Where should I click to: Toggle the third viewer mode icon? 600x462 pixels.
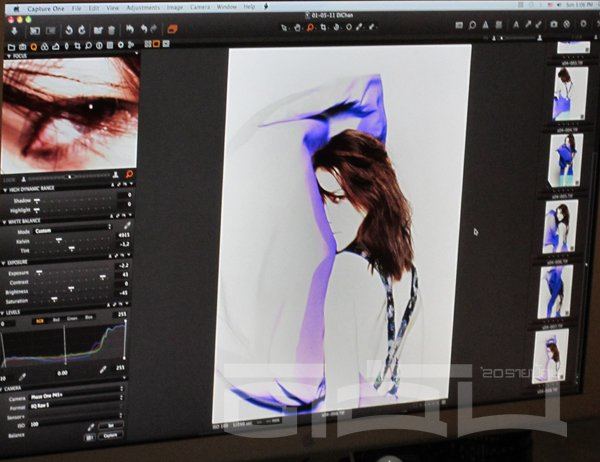(166, 44)
